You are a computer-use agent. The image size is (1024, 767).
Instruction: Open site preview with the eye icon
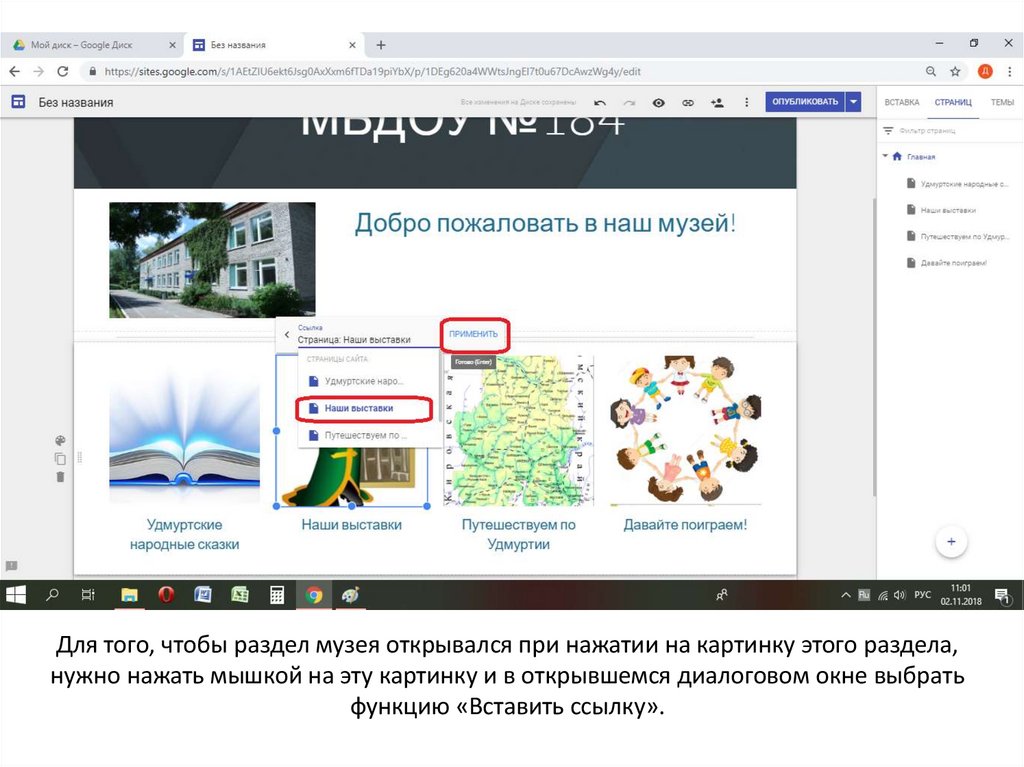tap(658, 103)
